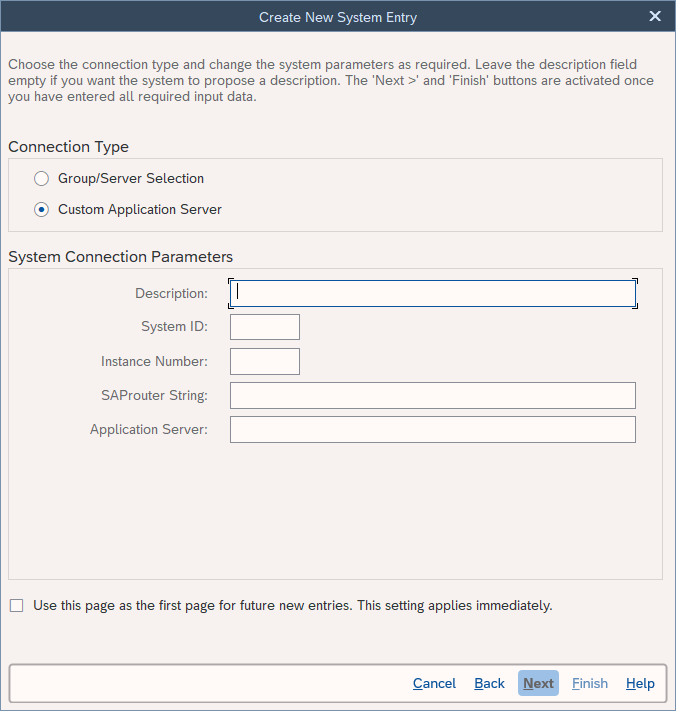Click the Instance Number field

[x=265, y=361]
